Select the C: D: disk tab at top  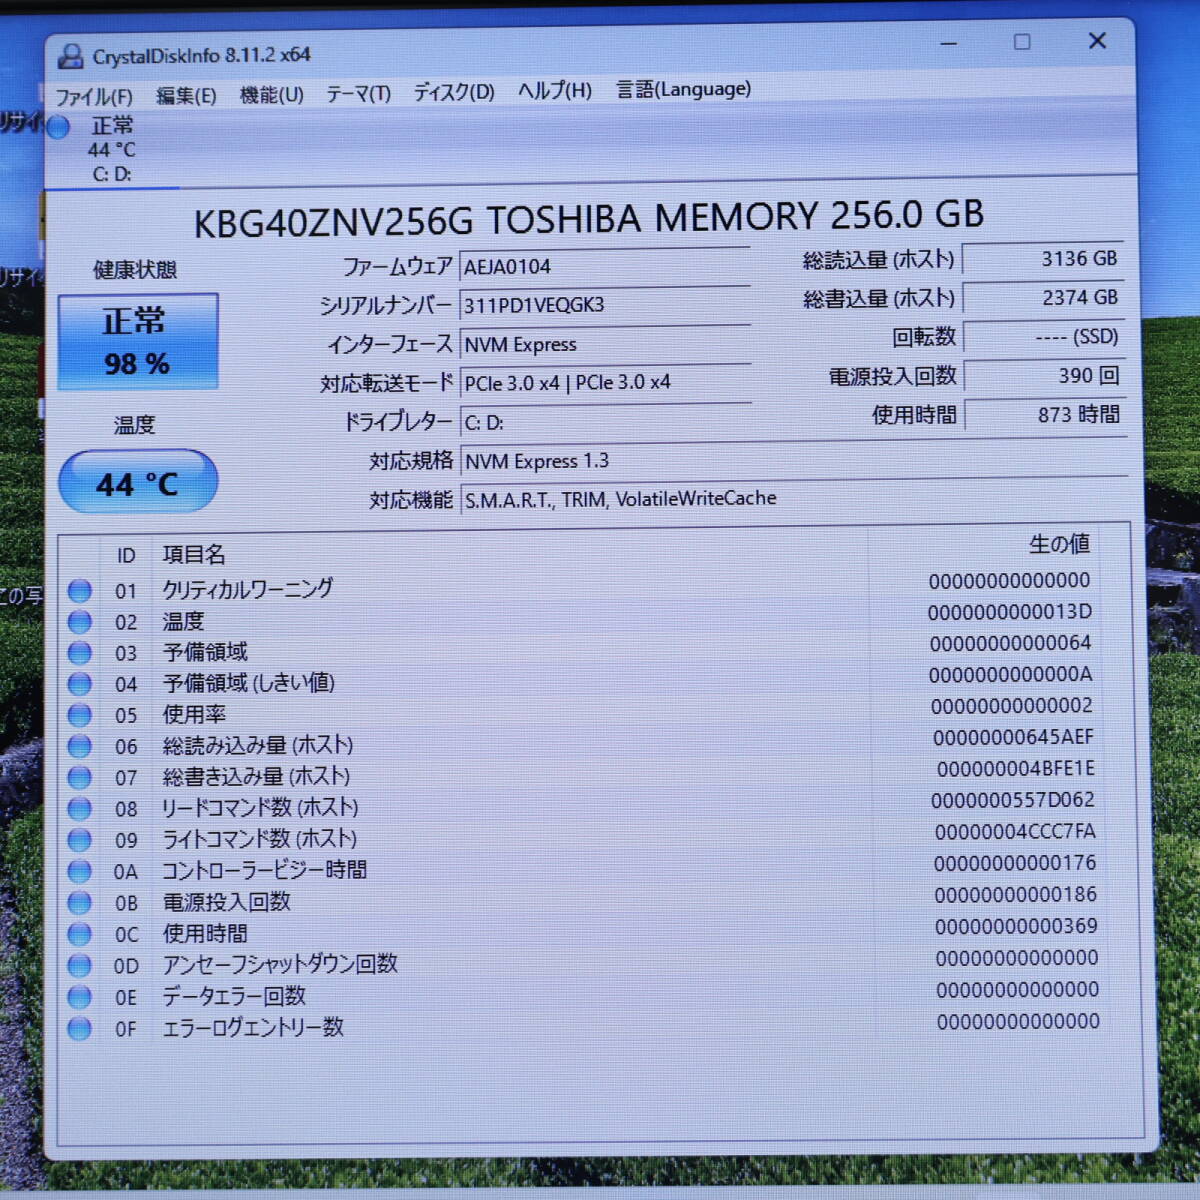[x=112, y=150]
